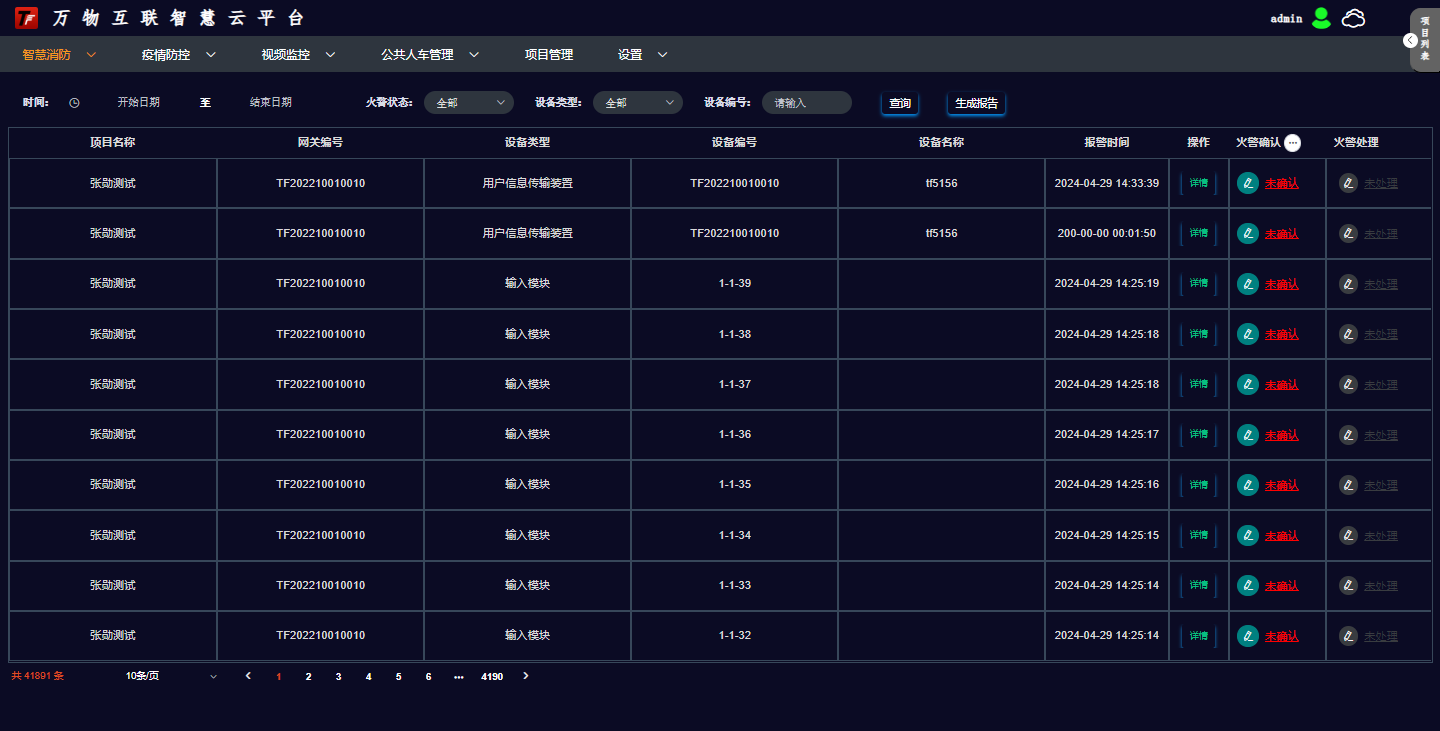Click the 生成报告 button
The height and width of the screenshot is (731, 1440).
click(x=976, y=103)
